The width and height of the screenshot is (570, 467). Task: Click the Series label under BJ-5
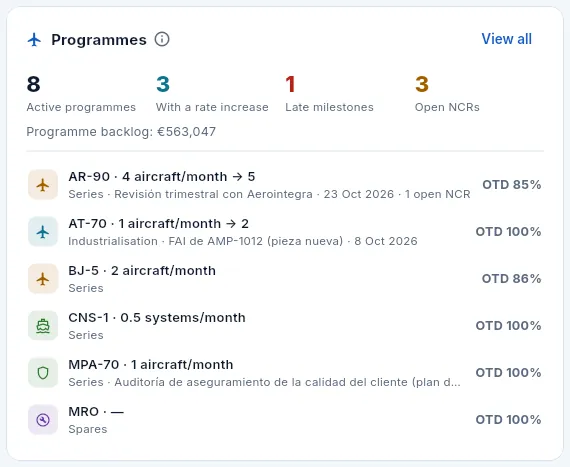pyautogui.click(x=86, y=288)
